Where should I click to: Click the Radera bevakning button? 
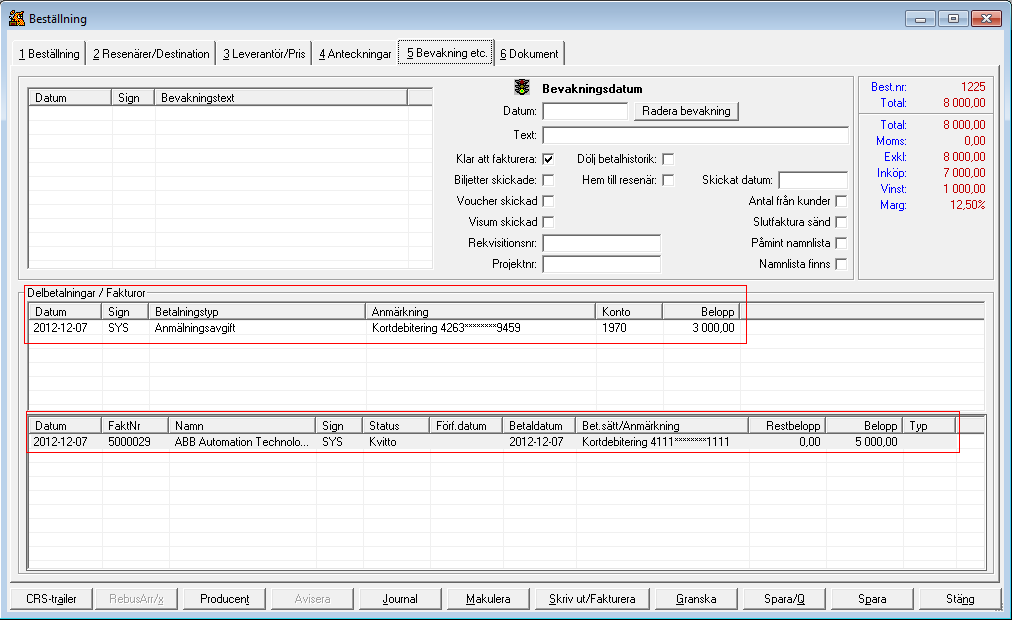click(686, 111)
